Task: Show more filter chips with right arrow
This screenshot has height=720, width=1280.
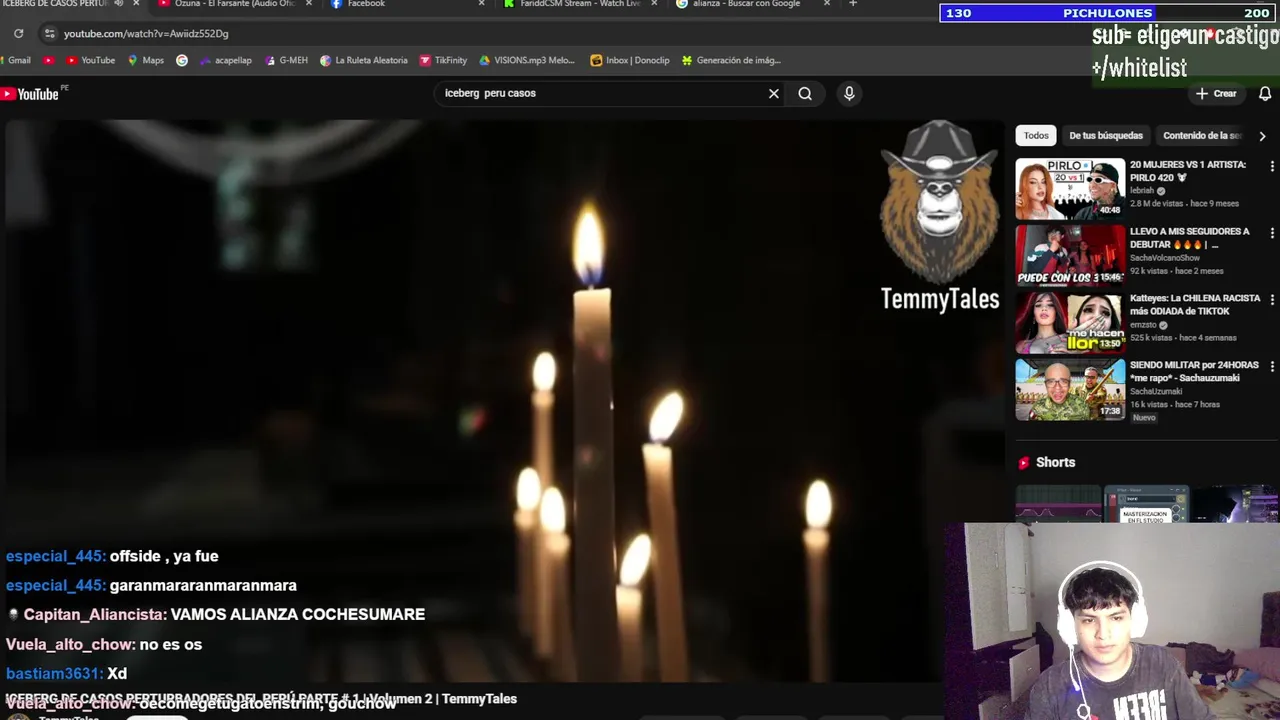Action: point(1262,135)
